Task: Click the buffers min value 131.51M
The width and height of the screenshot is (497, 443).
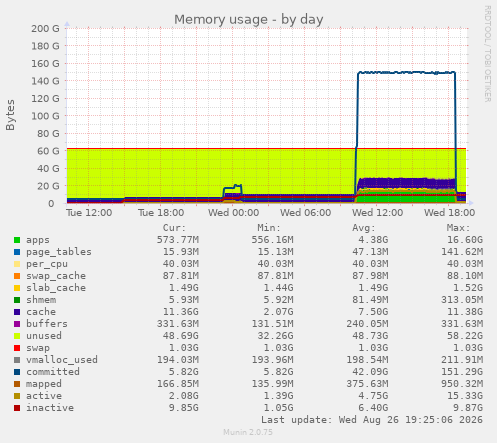Action: coord(272,324)
